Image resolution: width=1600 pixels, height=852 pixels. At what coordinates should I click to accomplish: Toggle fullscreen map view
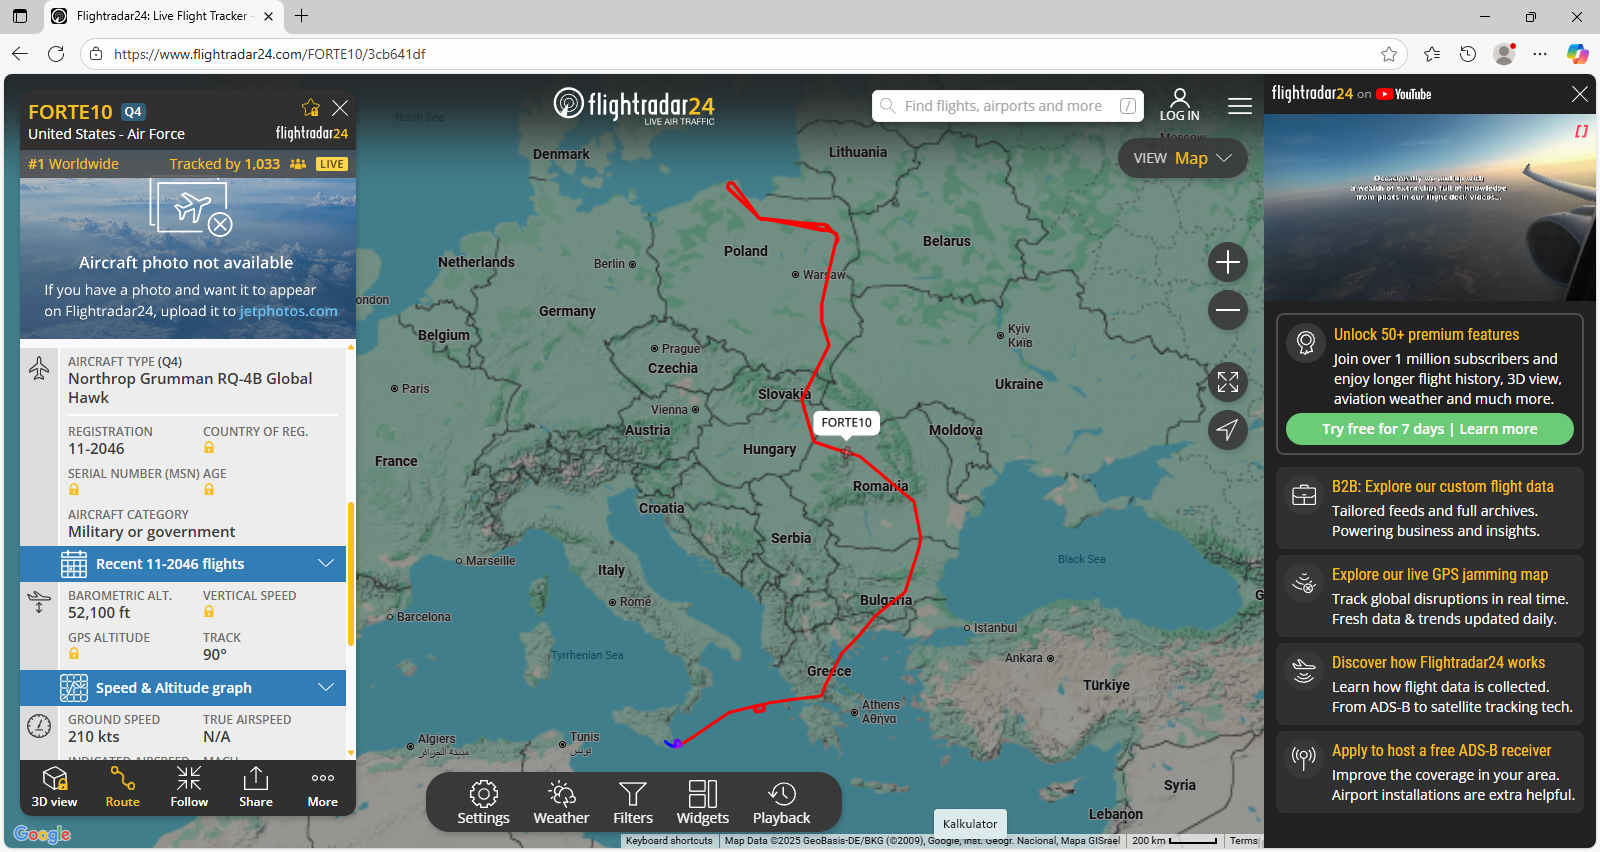[x=1227, y=382]
